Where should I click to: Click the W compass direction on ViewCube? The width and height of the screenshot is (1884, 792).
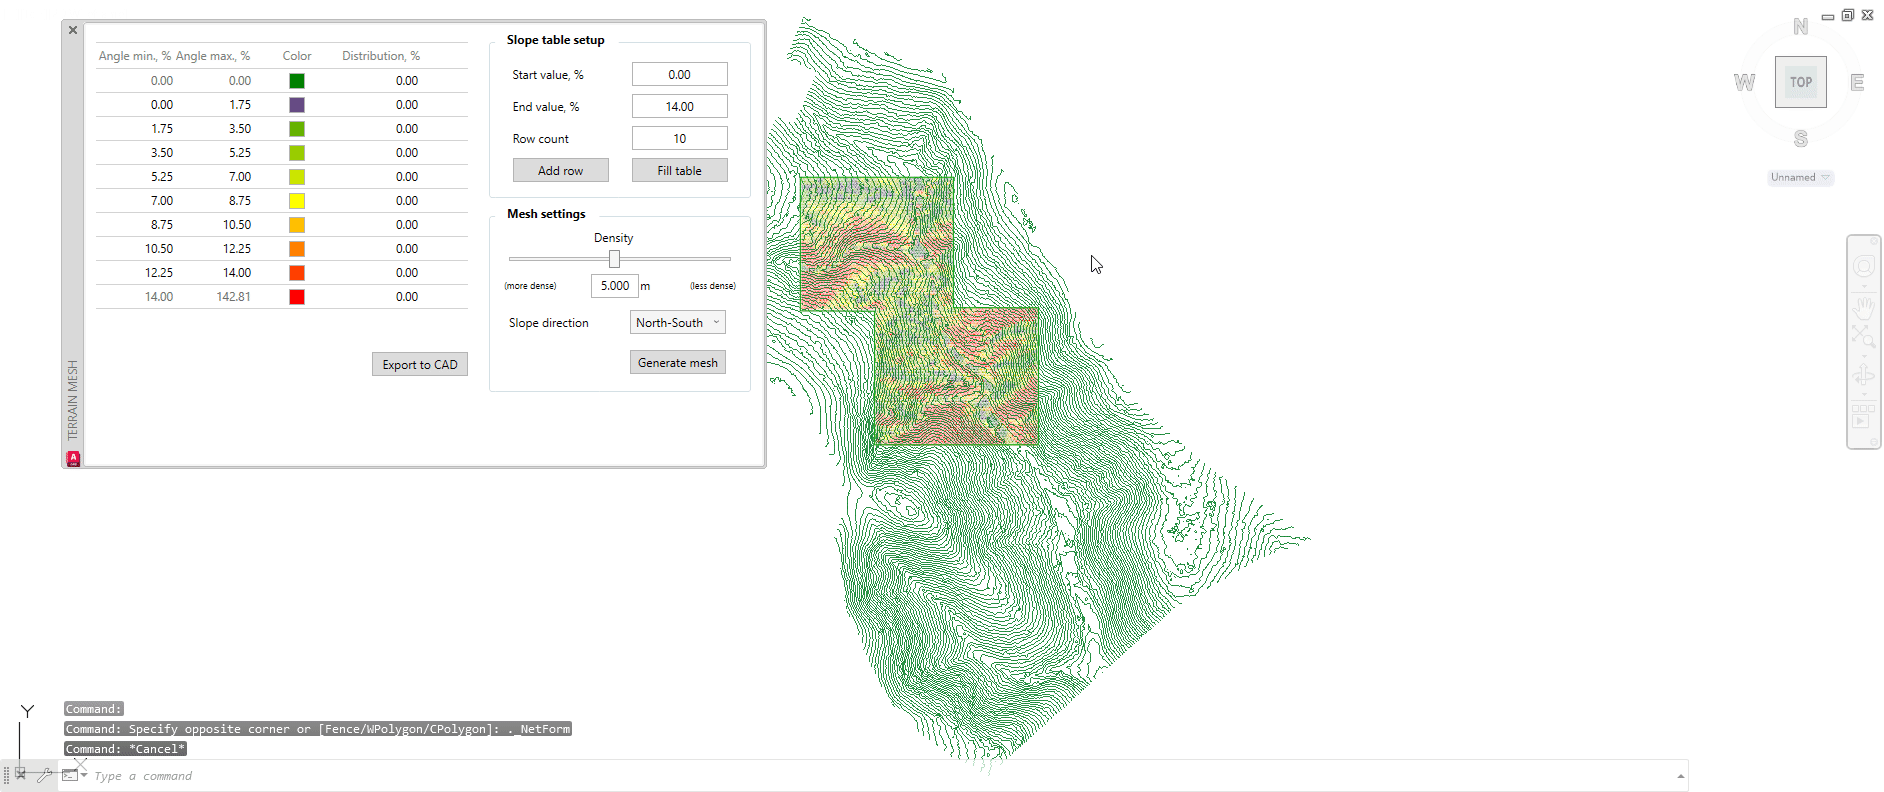coord(1744,82)
